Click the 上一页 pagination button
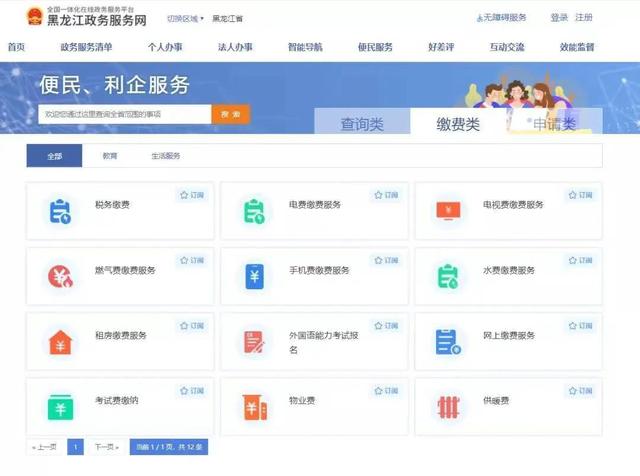 (x=44, y=447)
